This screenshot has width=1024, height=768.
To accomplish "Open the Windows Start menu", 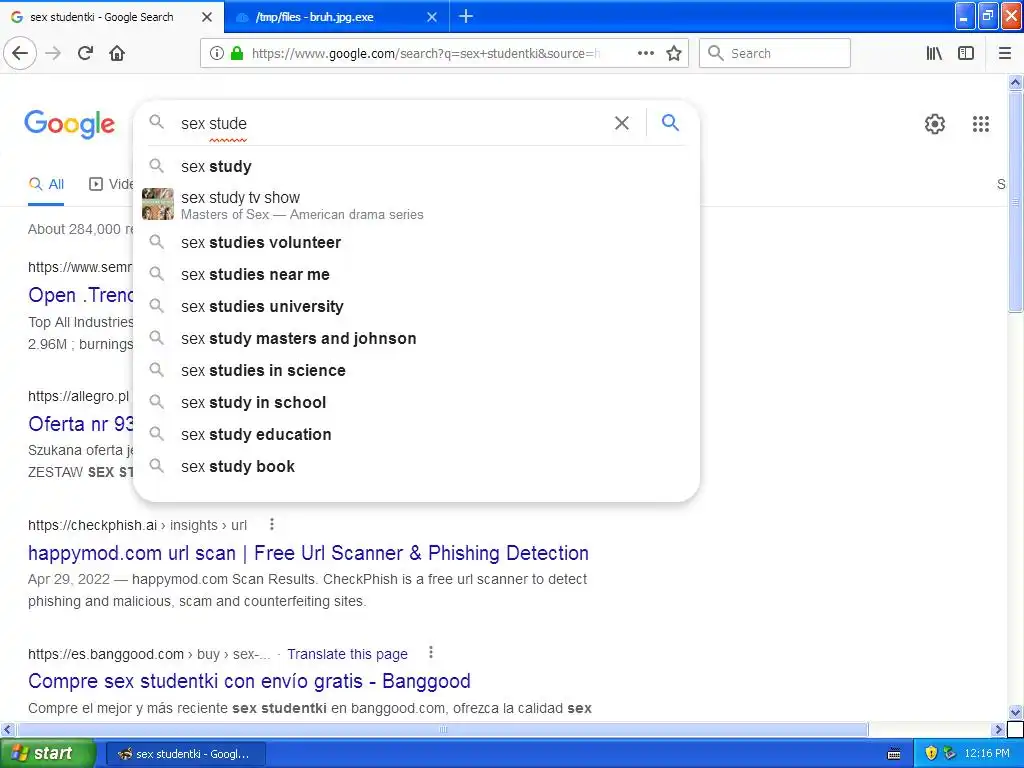I will click(x=48, y=753).
